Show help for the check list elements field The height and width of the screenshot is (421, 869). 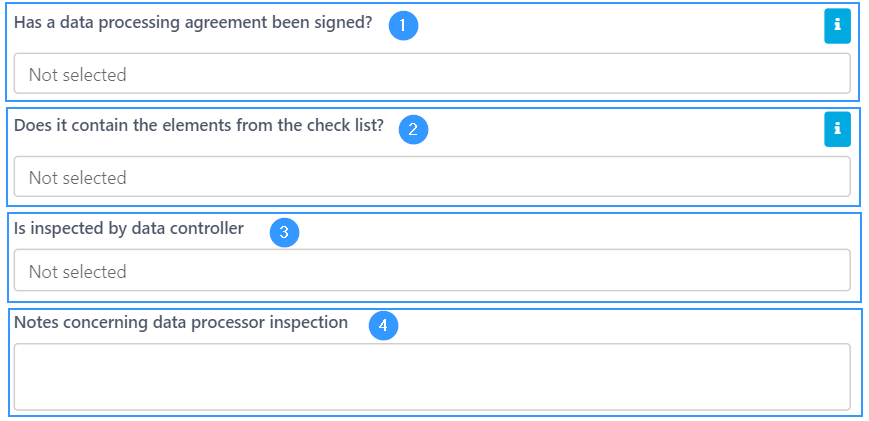point(837,129)
